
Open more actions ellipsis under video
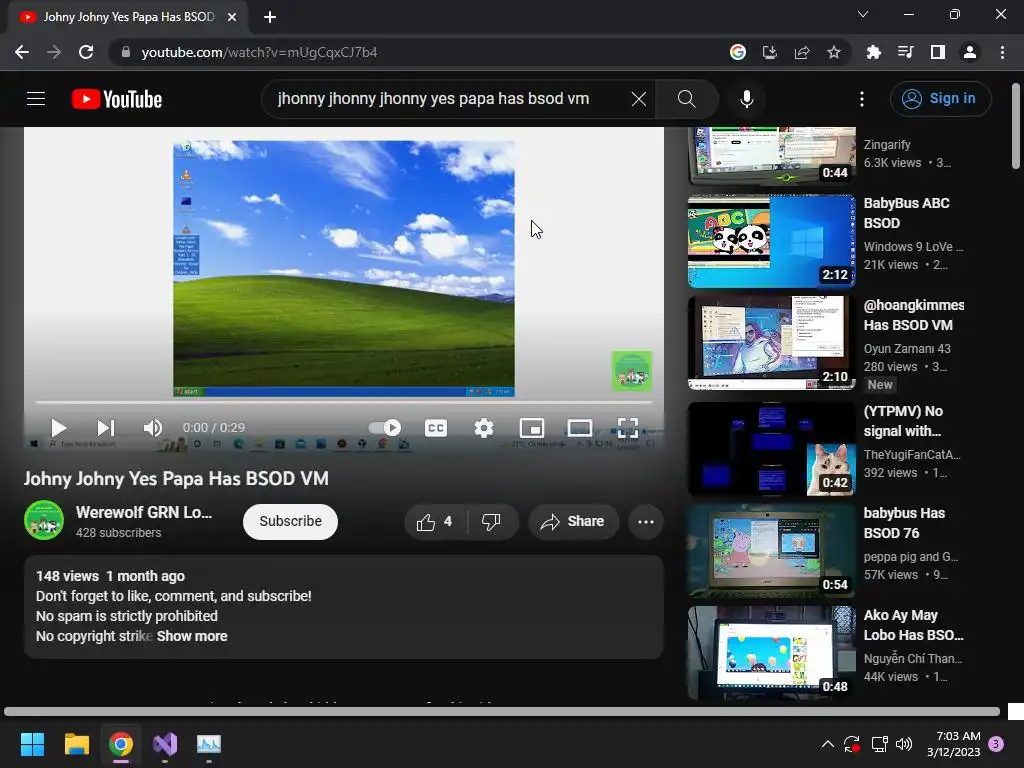645,521
